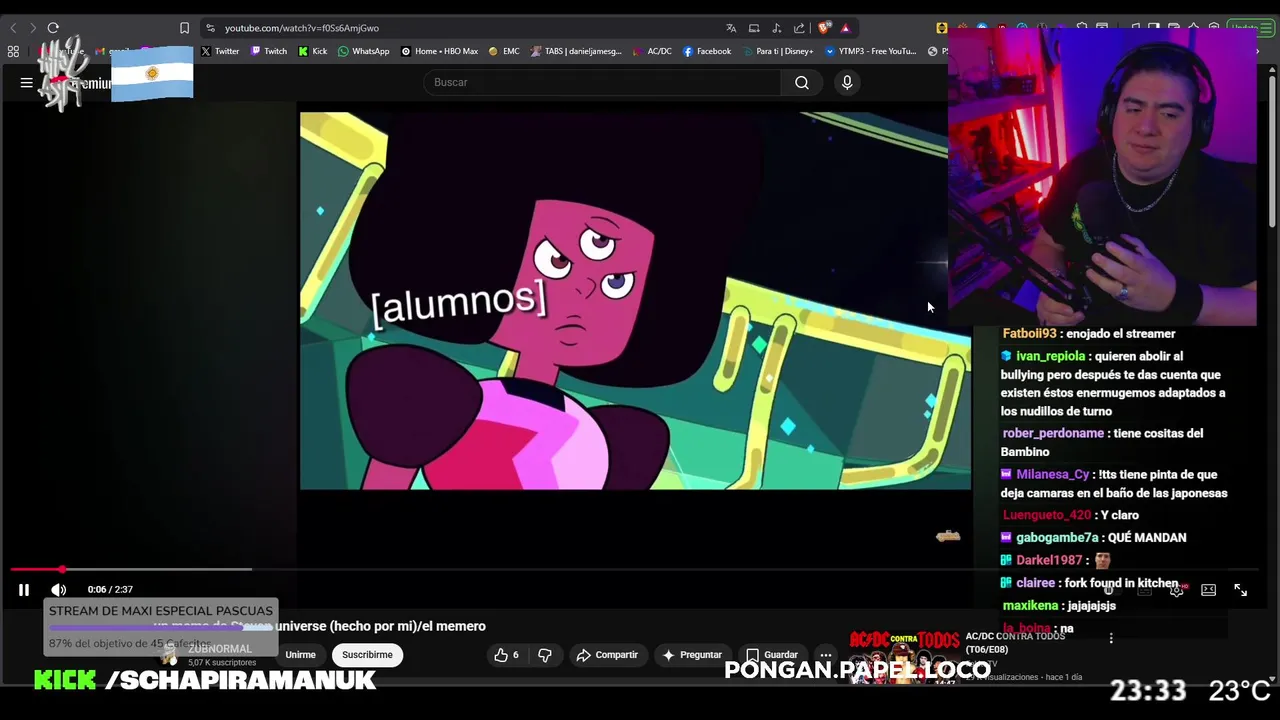Open the apps grid in bookmarks bar

tap(13, 51)
